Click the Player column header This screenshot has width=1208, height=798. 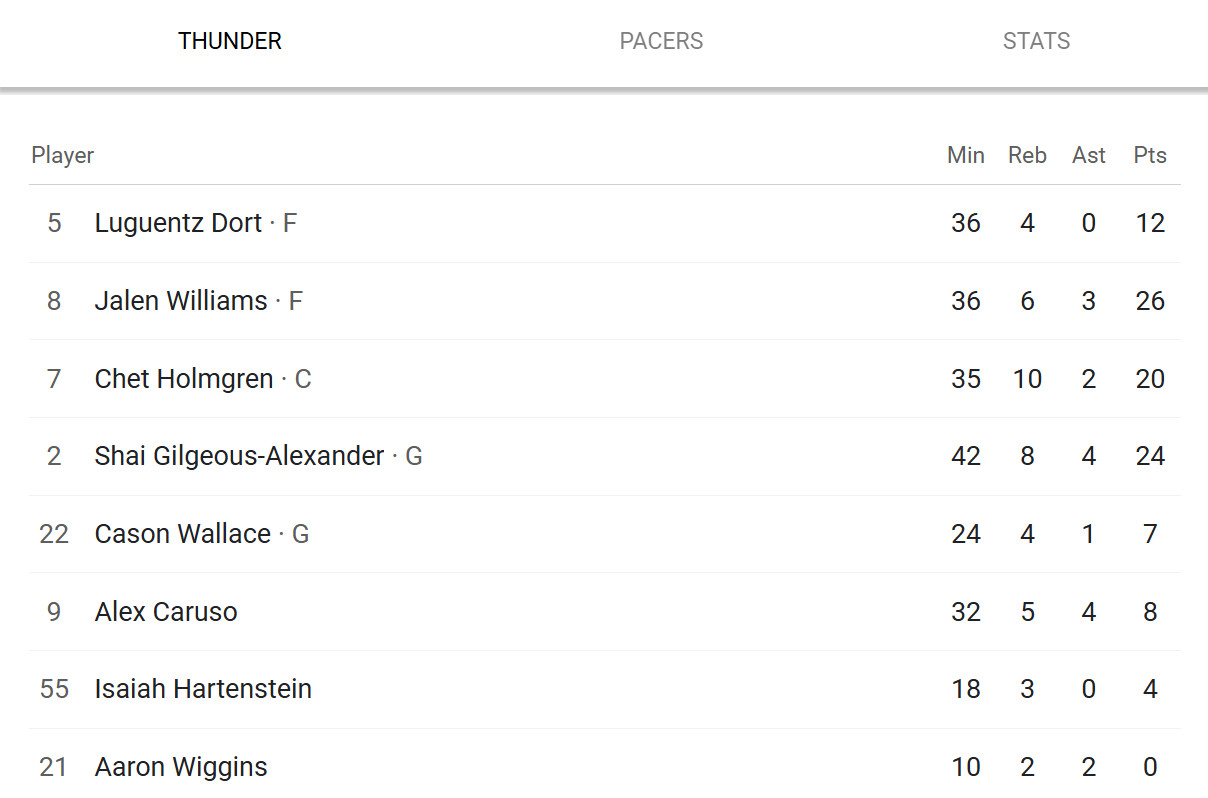point(63,155)
